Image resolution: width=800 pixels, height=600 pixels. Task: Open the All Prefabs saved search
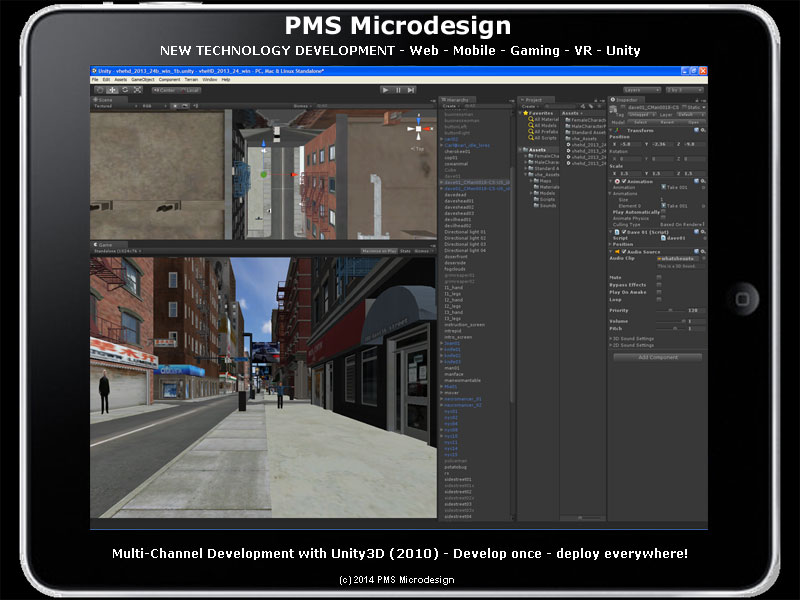543,132
